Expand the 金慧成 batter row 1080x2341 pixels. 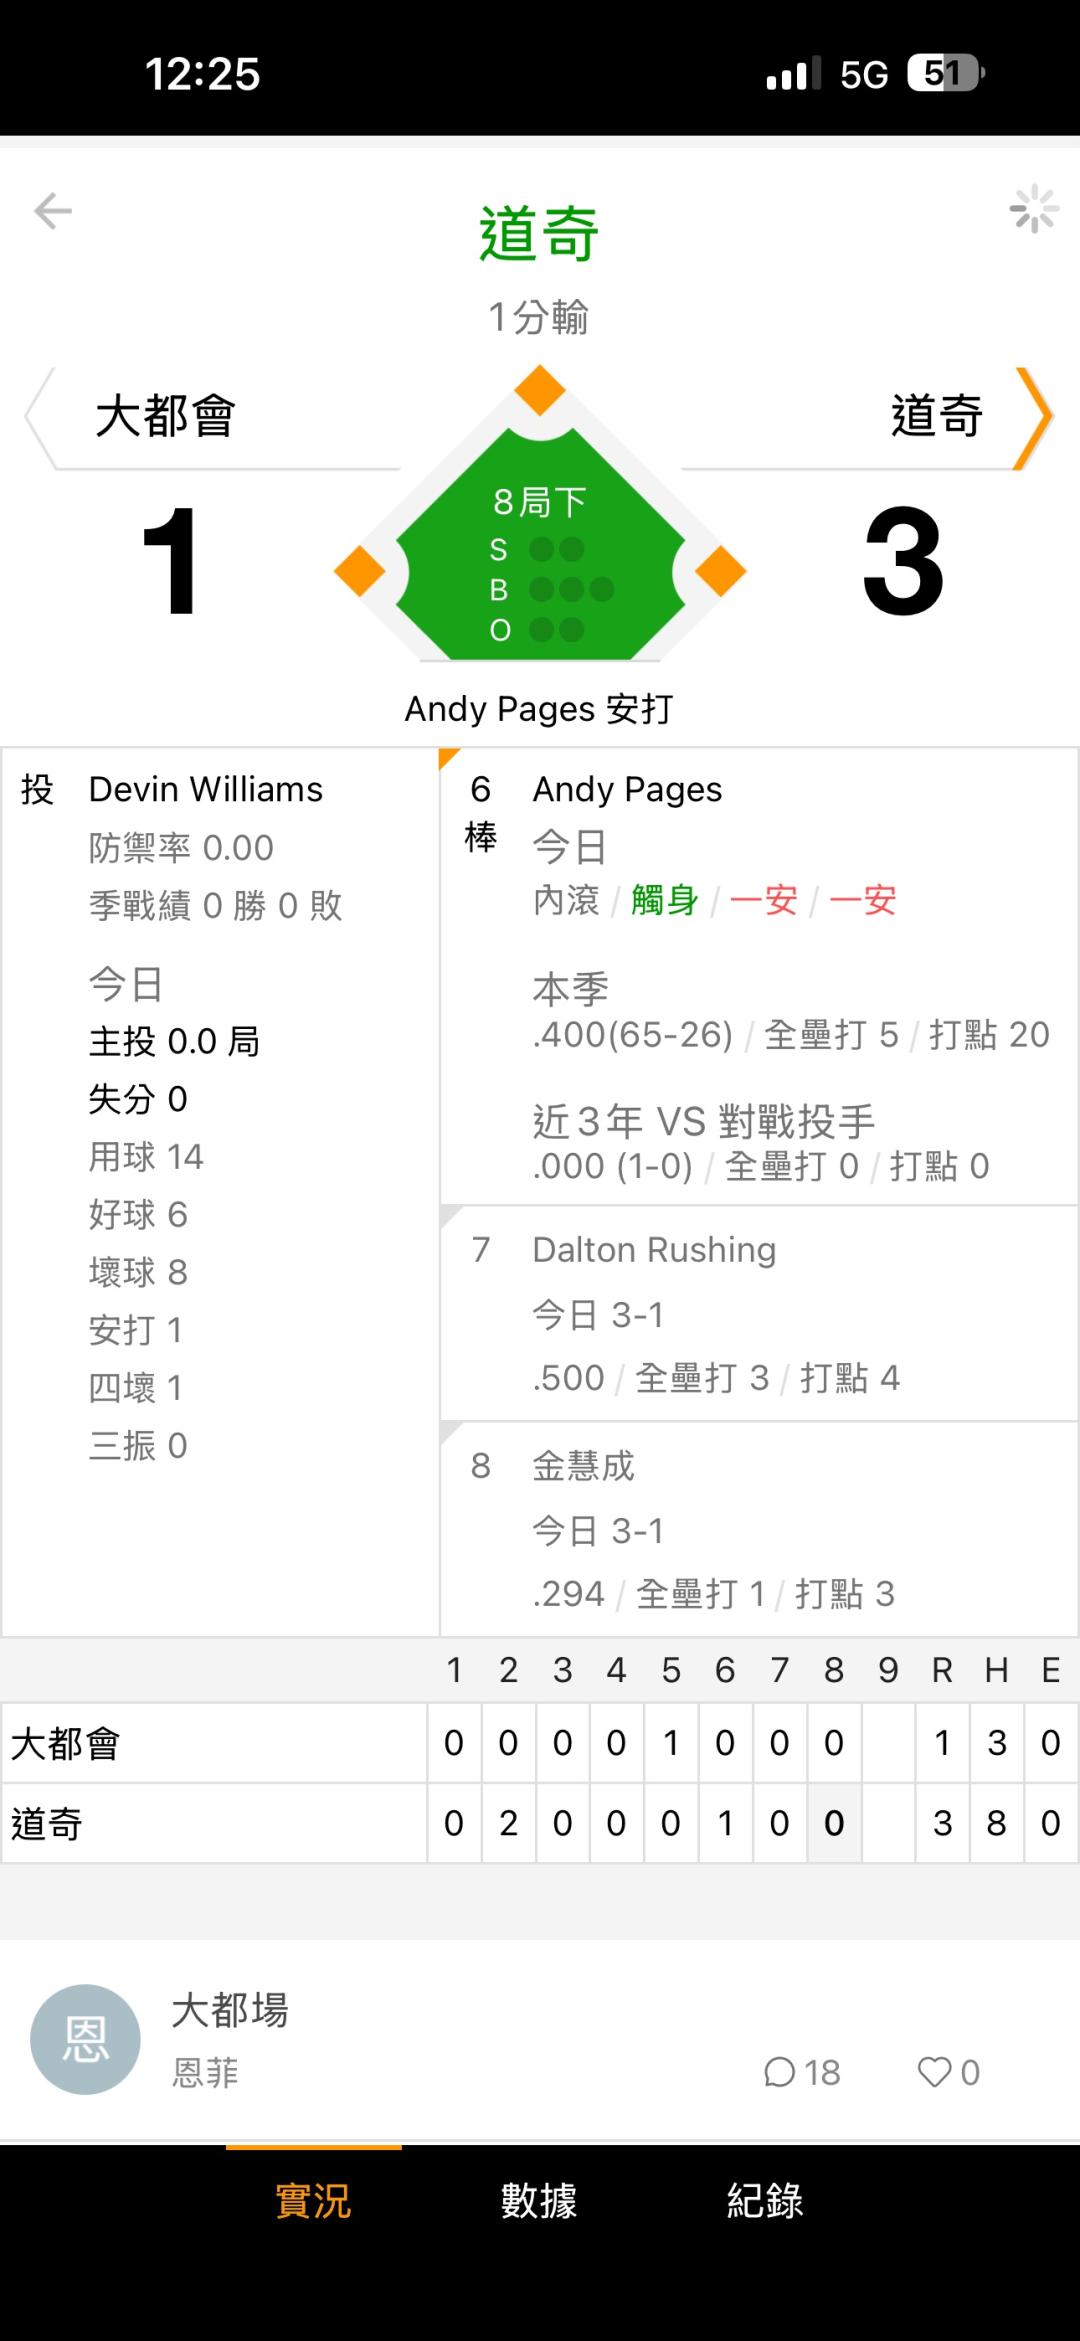click(x=758, y=1528)
